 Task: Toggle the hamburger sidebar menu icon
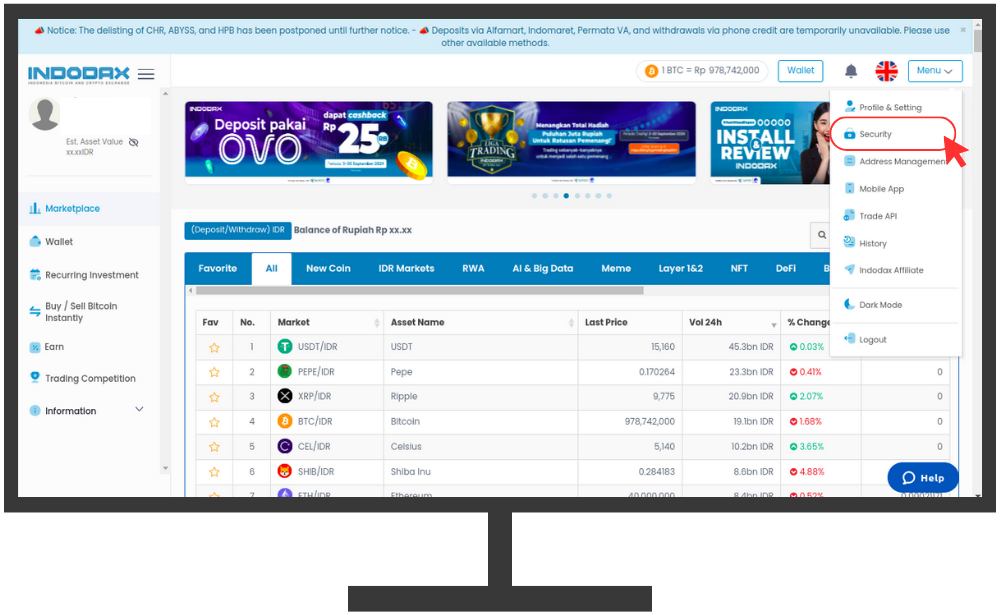click(146, 74)
